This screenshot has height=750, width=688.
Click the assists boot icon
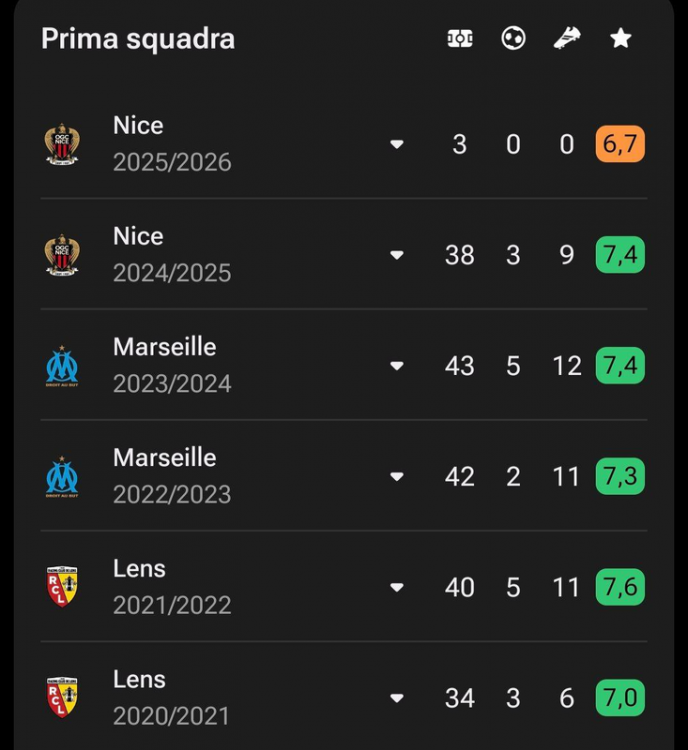567,38
